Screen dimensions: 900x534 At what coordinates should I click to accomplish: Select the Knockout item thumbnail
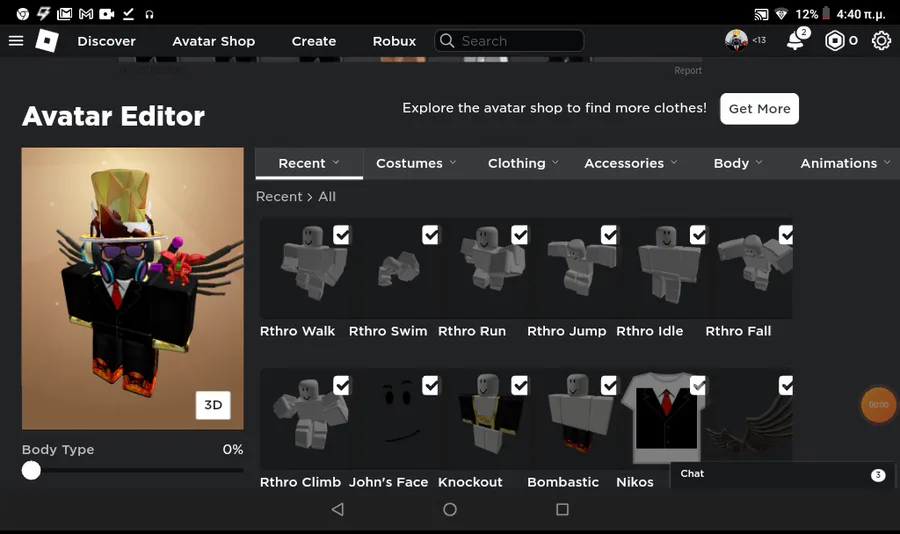tap(482, 419)
